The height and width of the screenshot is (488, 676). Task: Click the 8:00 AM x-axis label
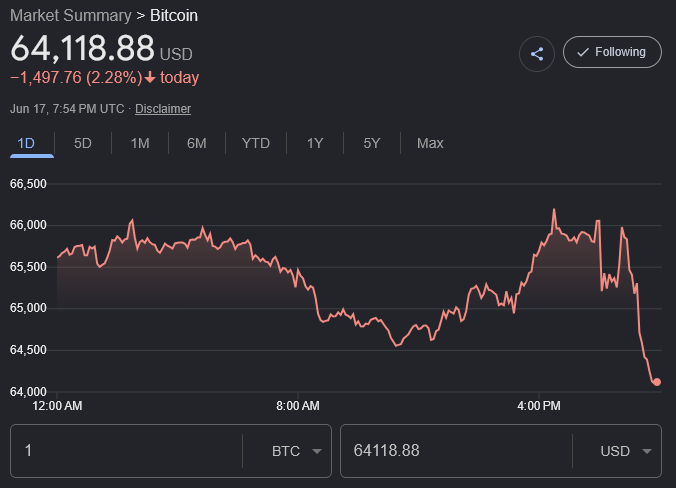298,406
